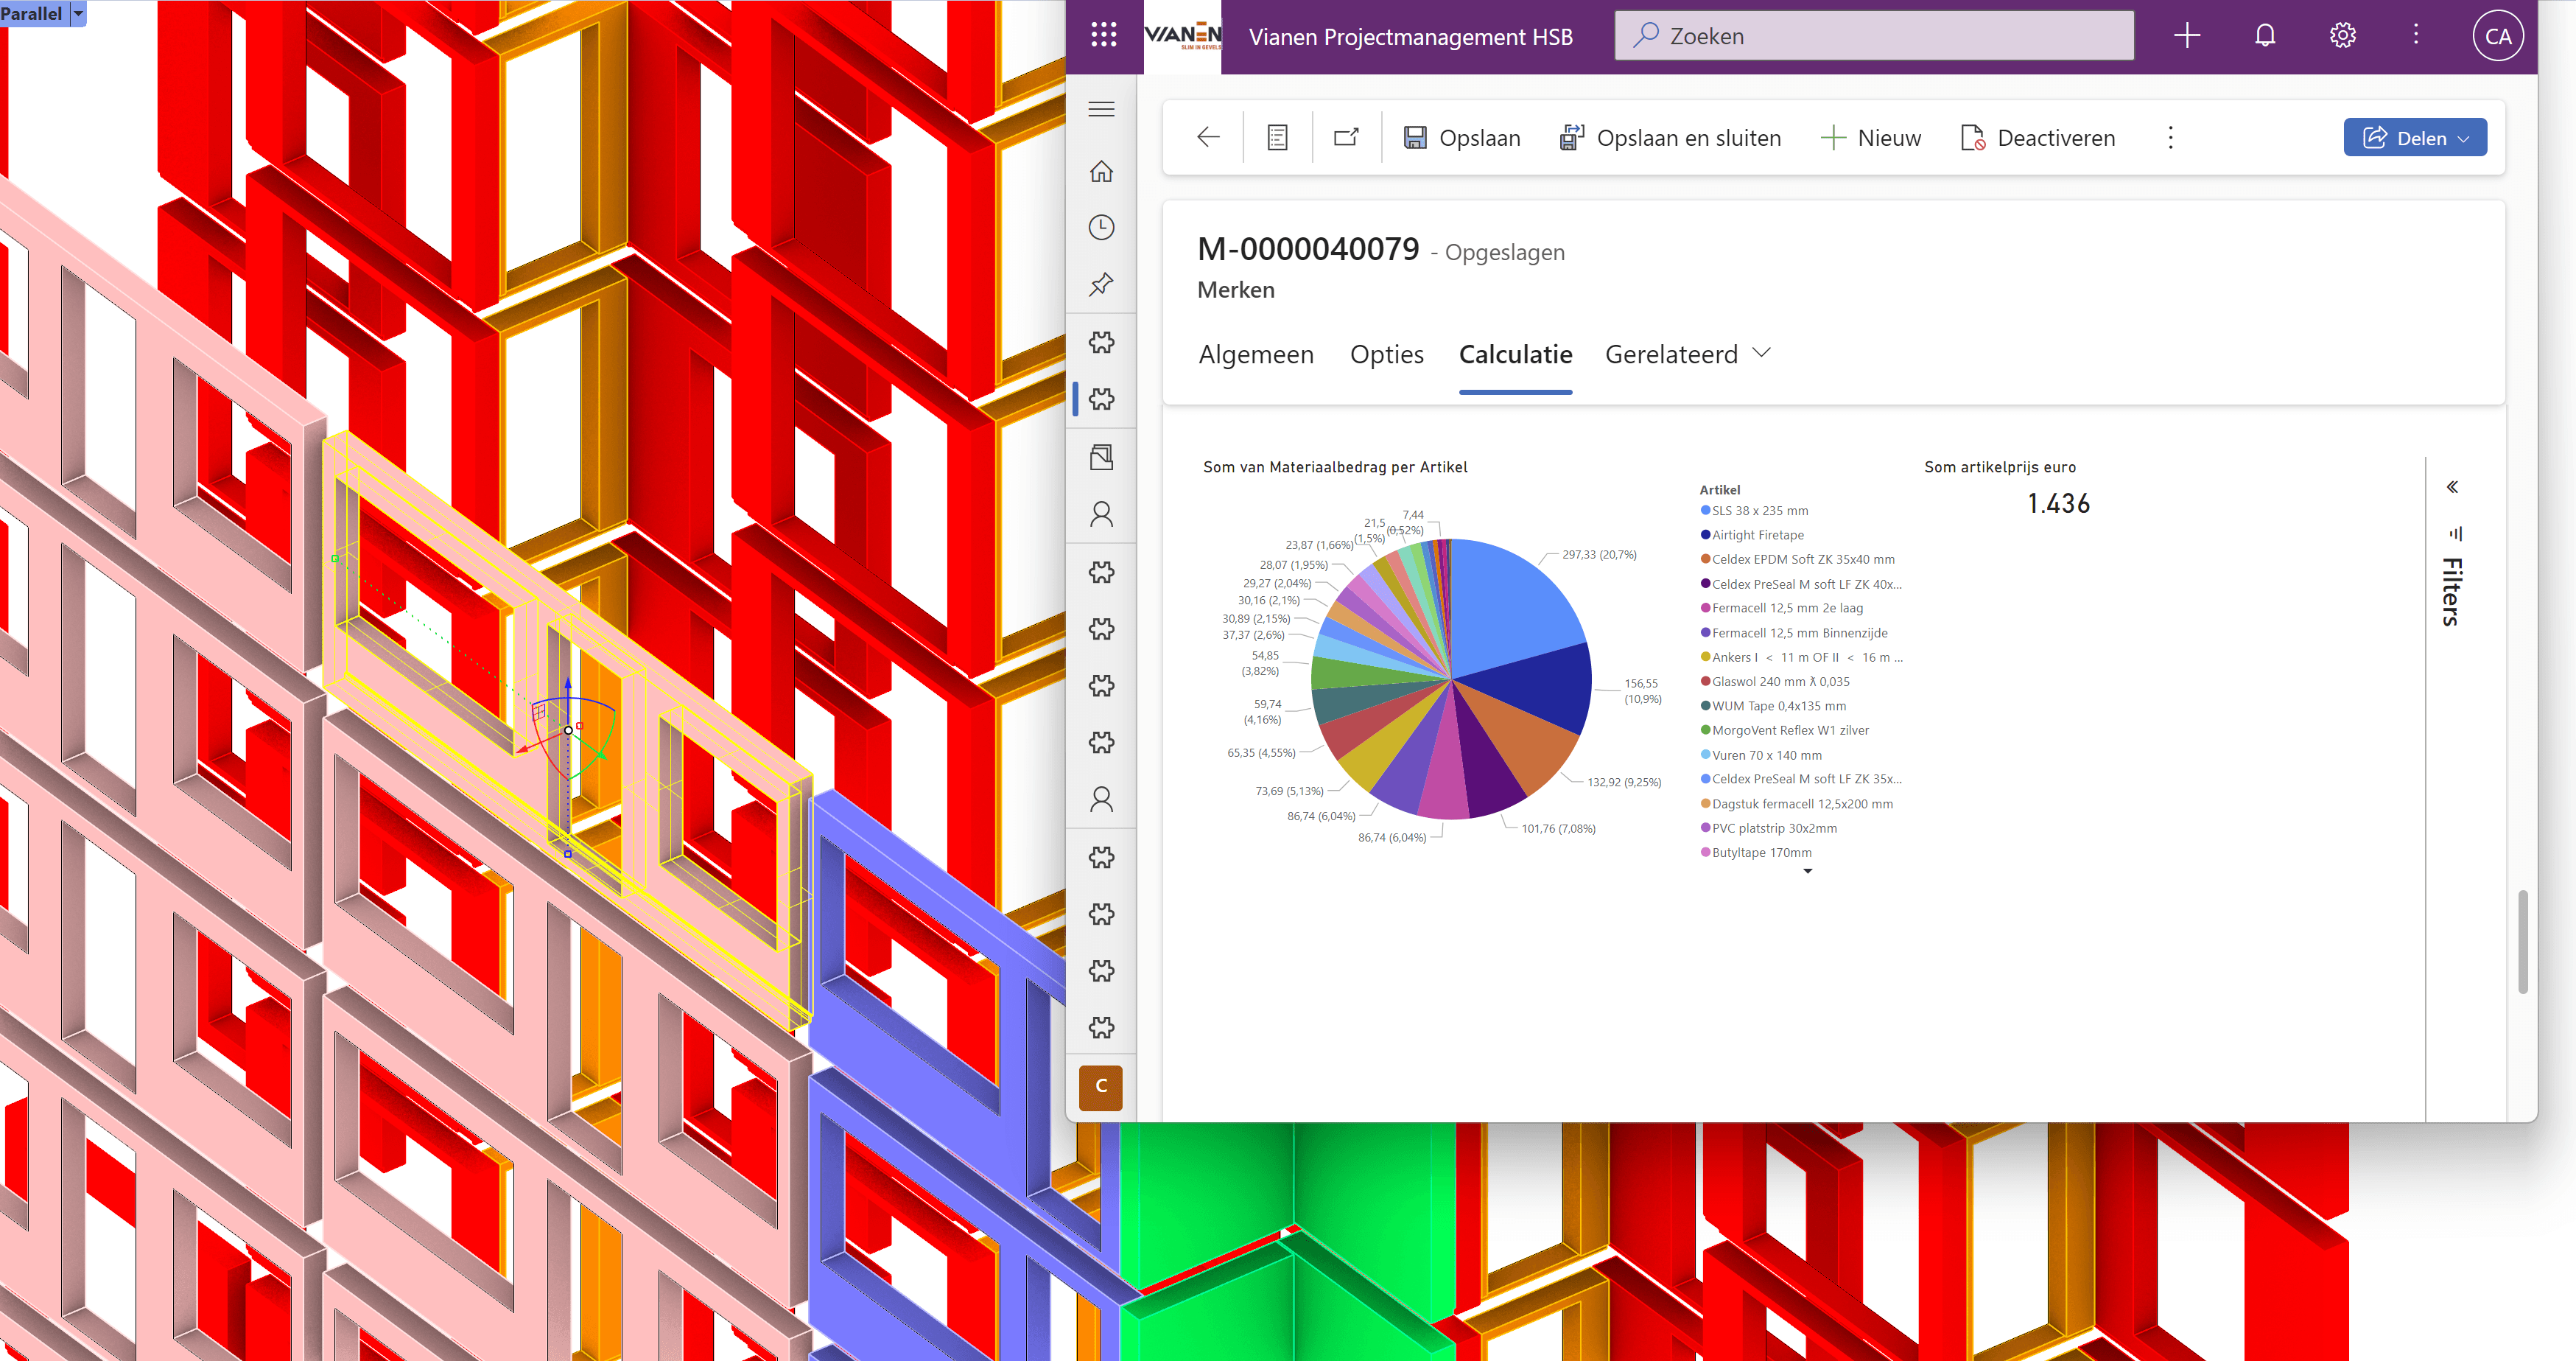Open the Delen dropdown arrow
The image size is (2576, 1361).
click(x=2464, y=139)
